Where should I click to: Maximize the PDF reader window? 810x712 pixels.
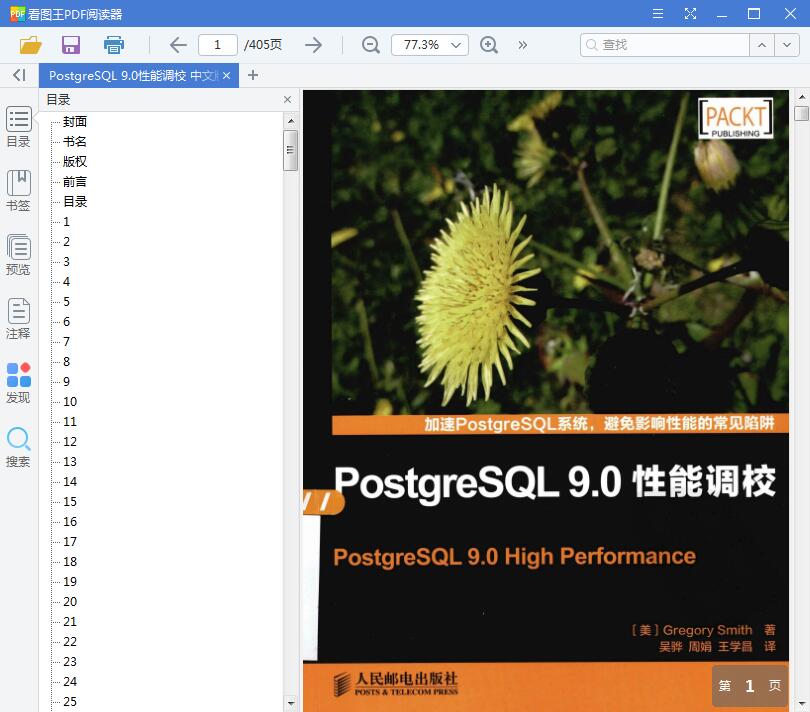click(x=754, y=13)
